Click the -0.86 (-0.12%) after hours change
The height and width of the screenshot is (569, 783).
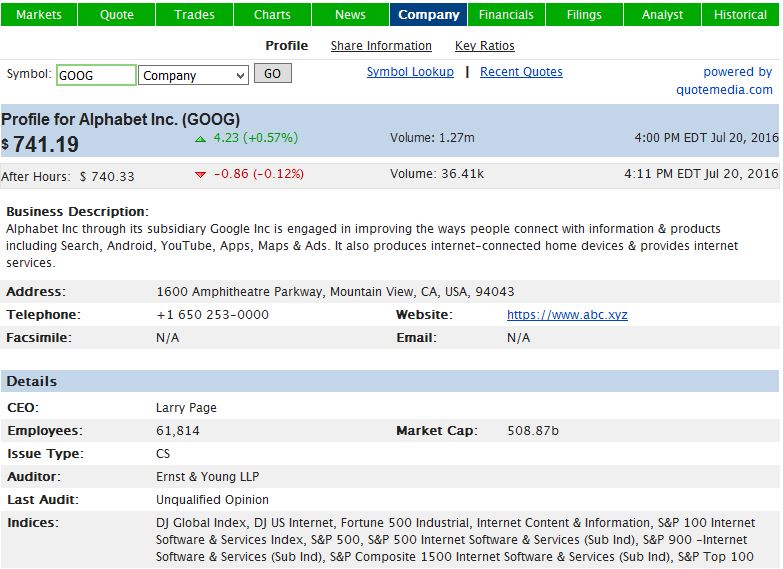pyautogui.click(x=259, y=174)
